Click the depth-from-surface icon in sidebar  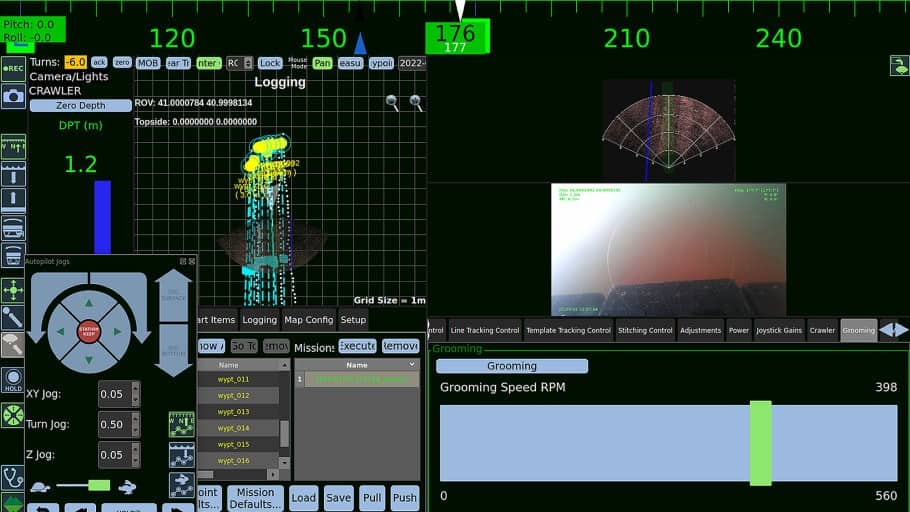click(x=13, y=174)
